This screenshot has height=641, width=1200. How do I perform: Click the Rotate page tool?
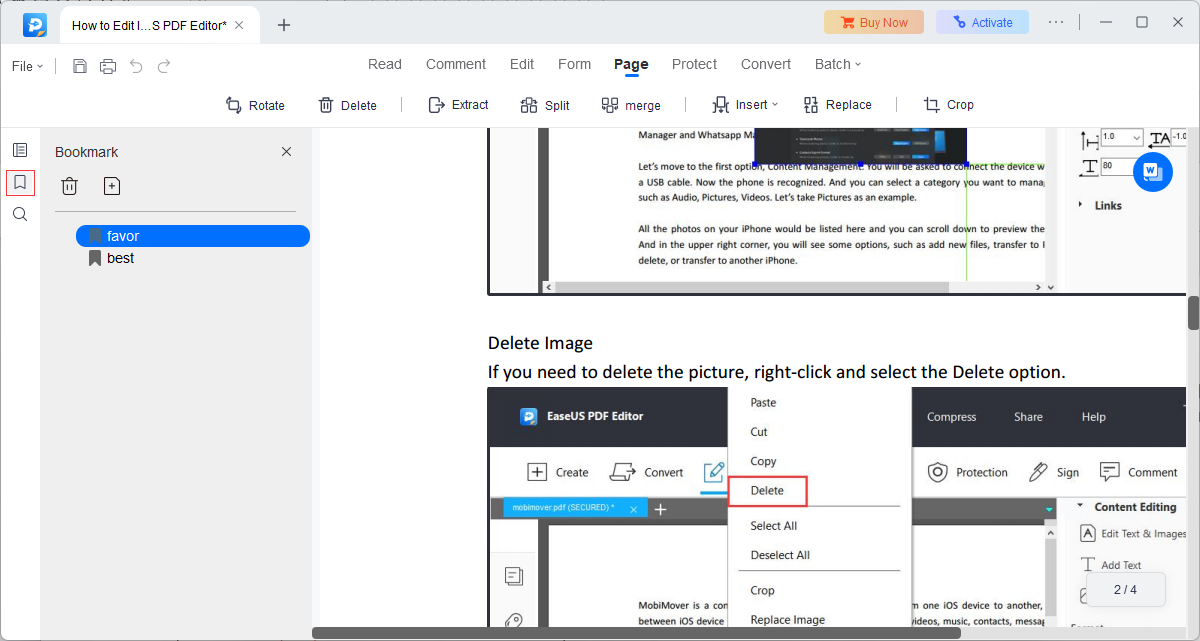[x=255, y=105]
